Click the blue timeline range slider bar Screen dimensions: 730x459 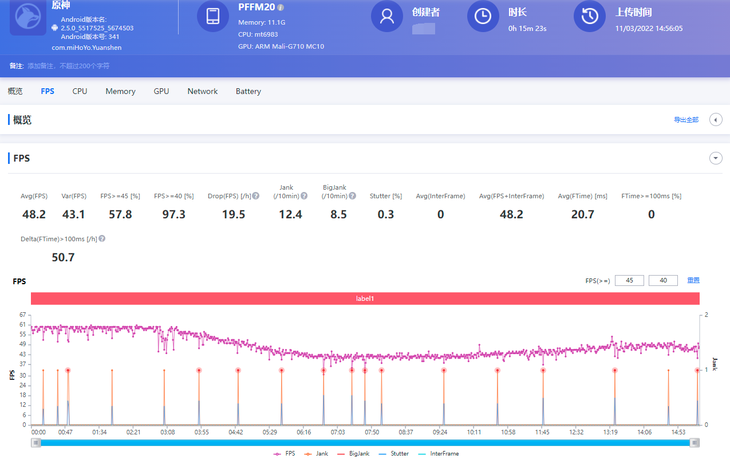(365, 441)
